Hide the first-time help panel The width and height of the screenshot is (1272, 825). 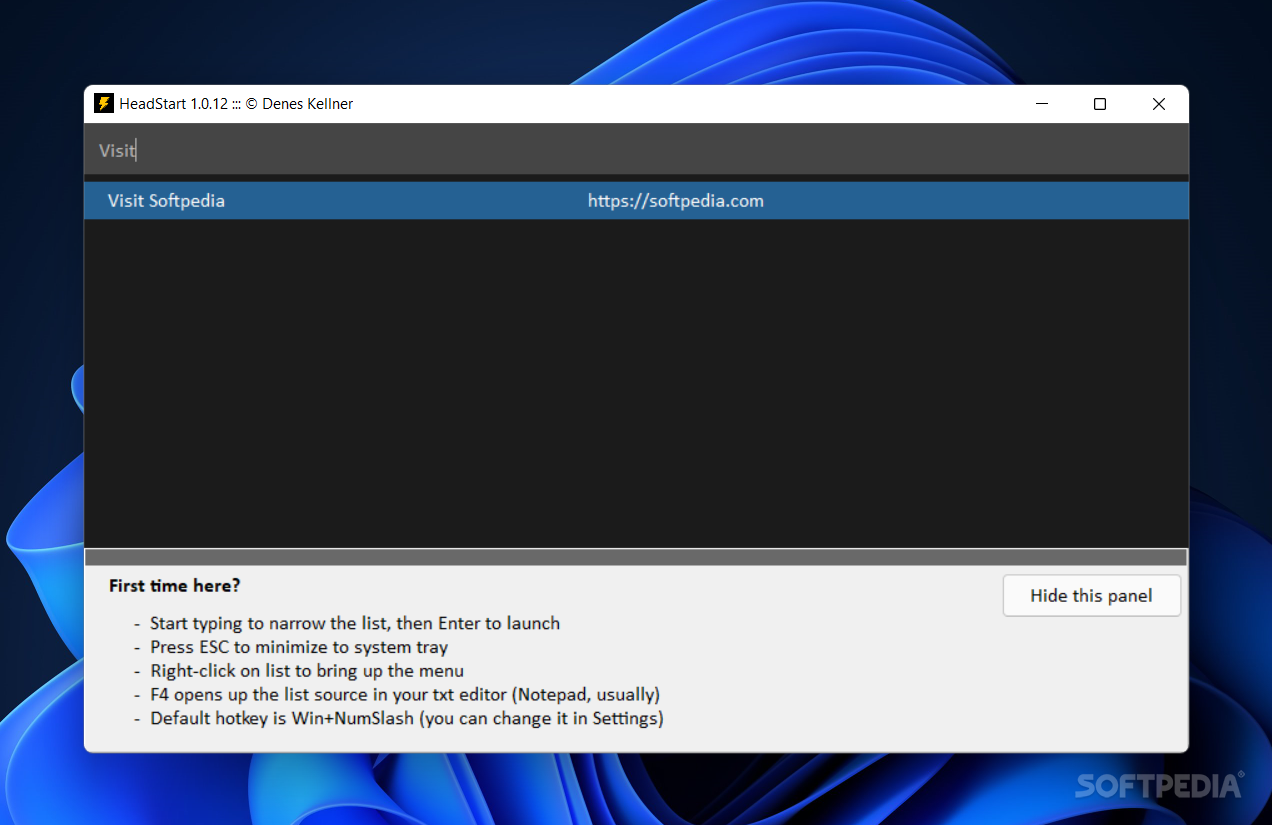point(1091,596)
